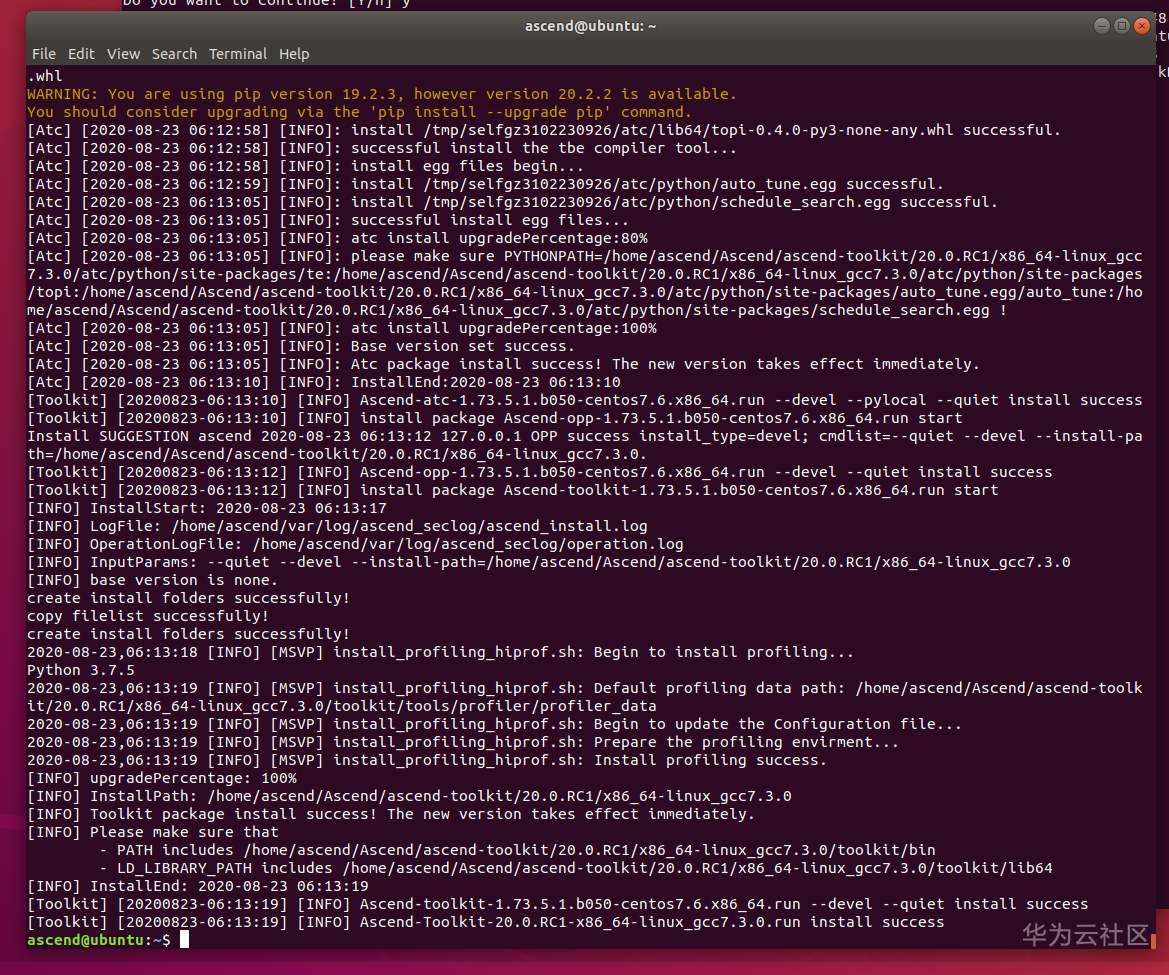Click 'Begin to update the Configuration file' line
Viewport: 1169px width, 975px height.
(x=494, y=724)
